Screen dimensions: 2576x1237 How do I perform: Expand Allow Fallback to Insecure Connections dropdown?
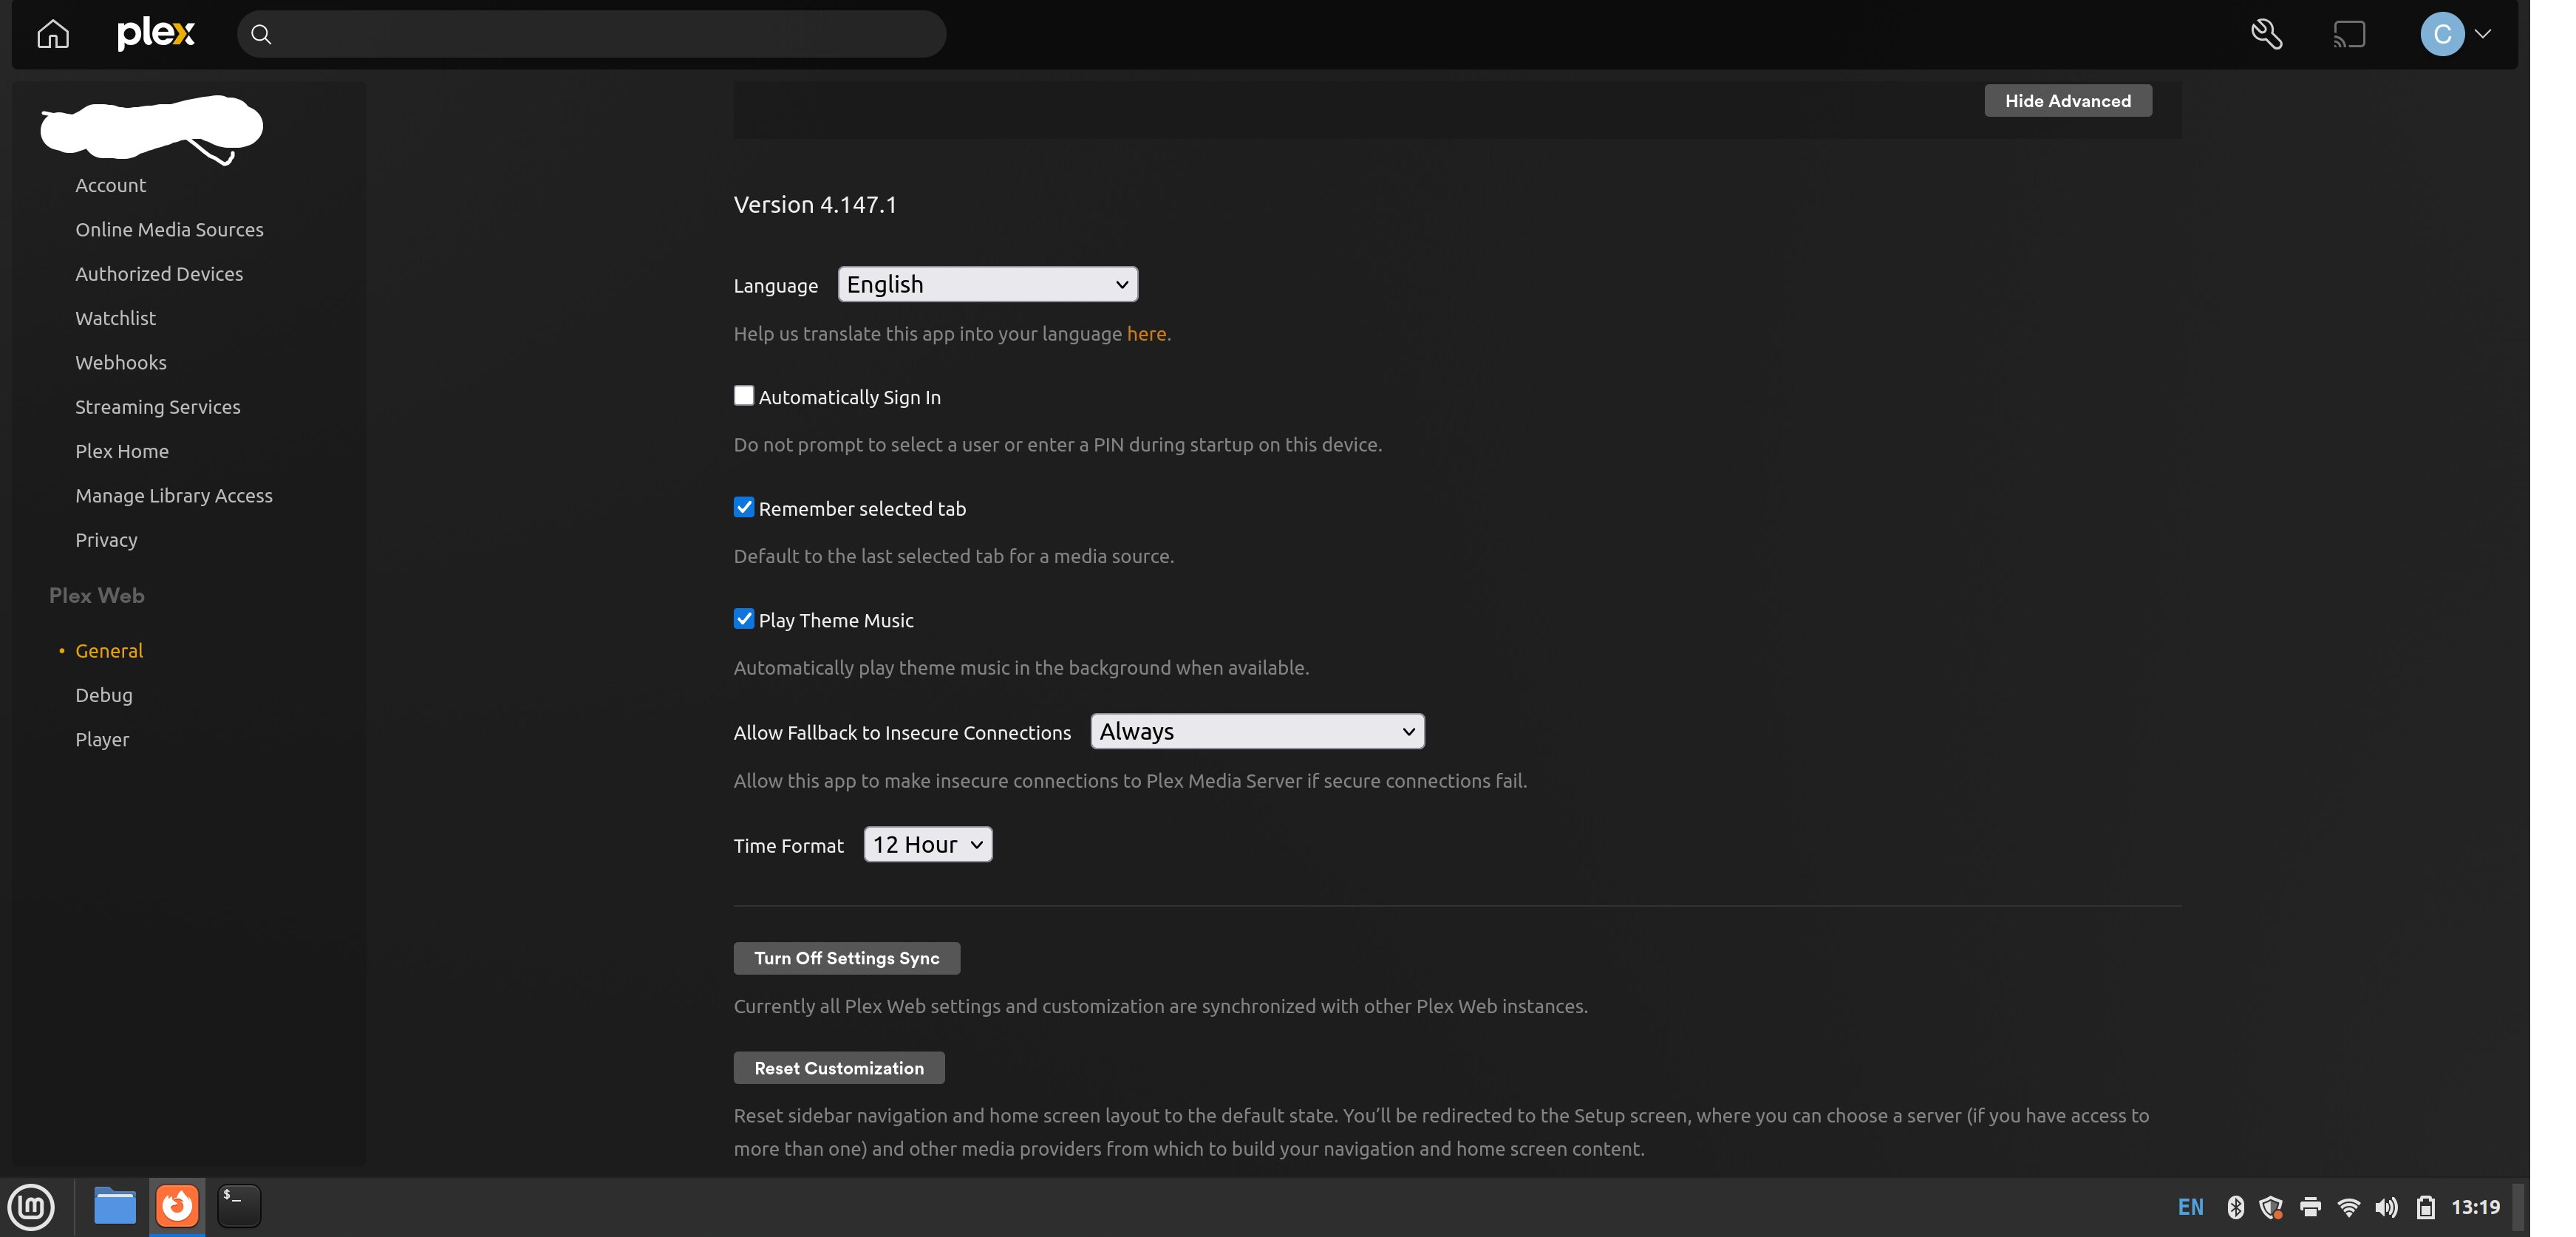(1257, 731)
